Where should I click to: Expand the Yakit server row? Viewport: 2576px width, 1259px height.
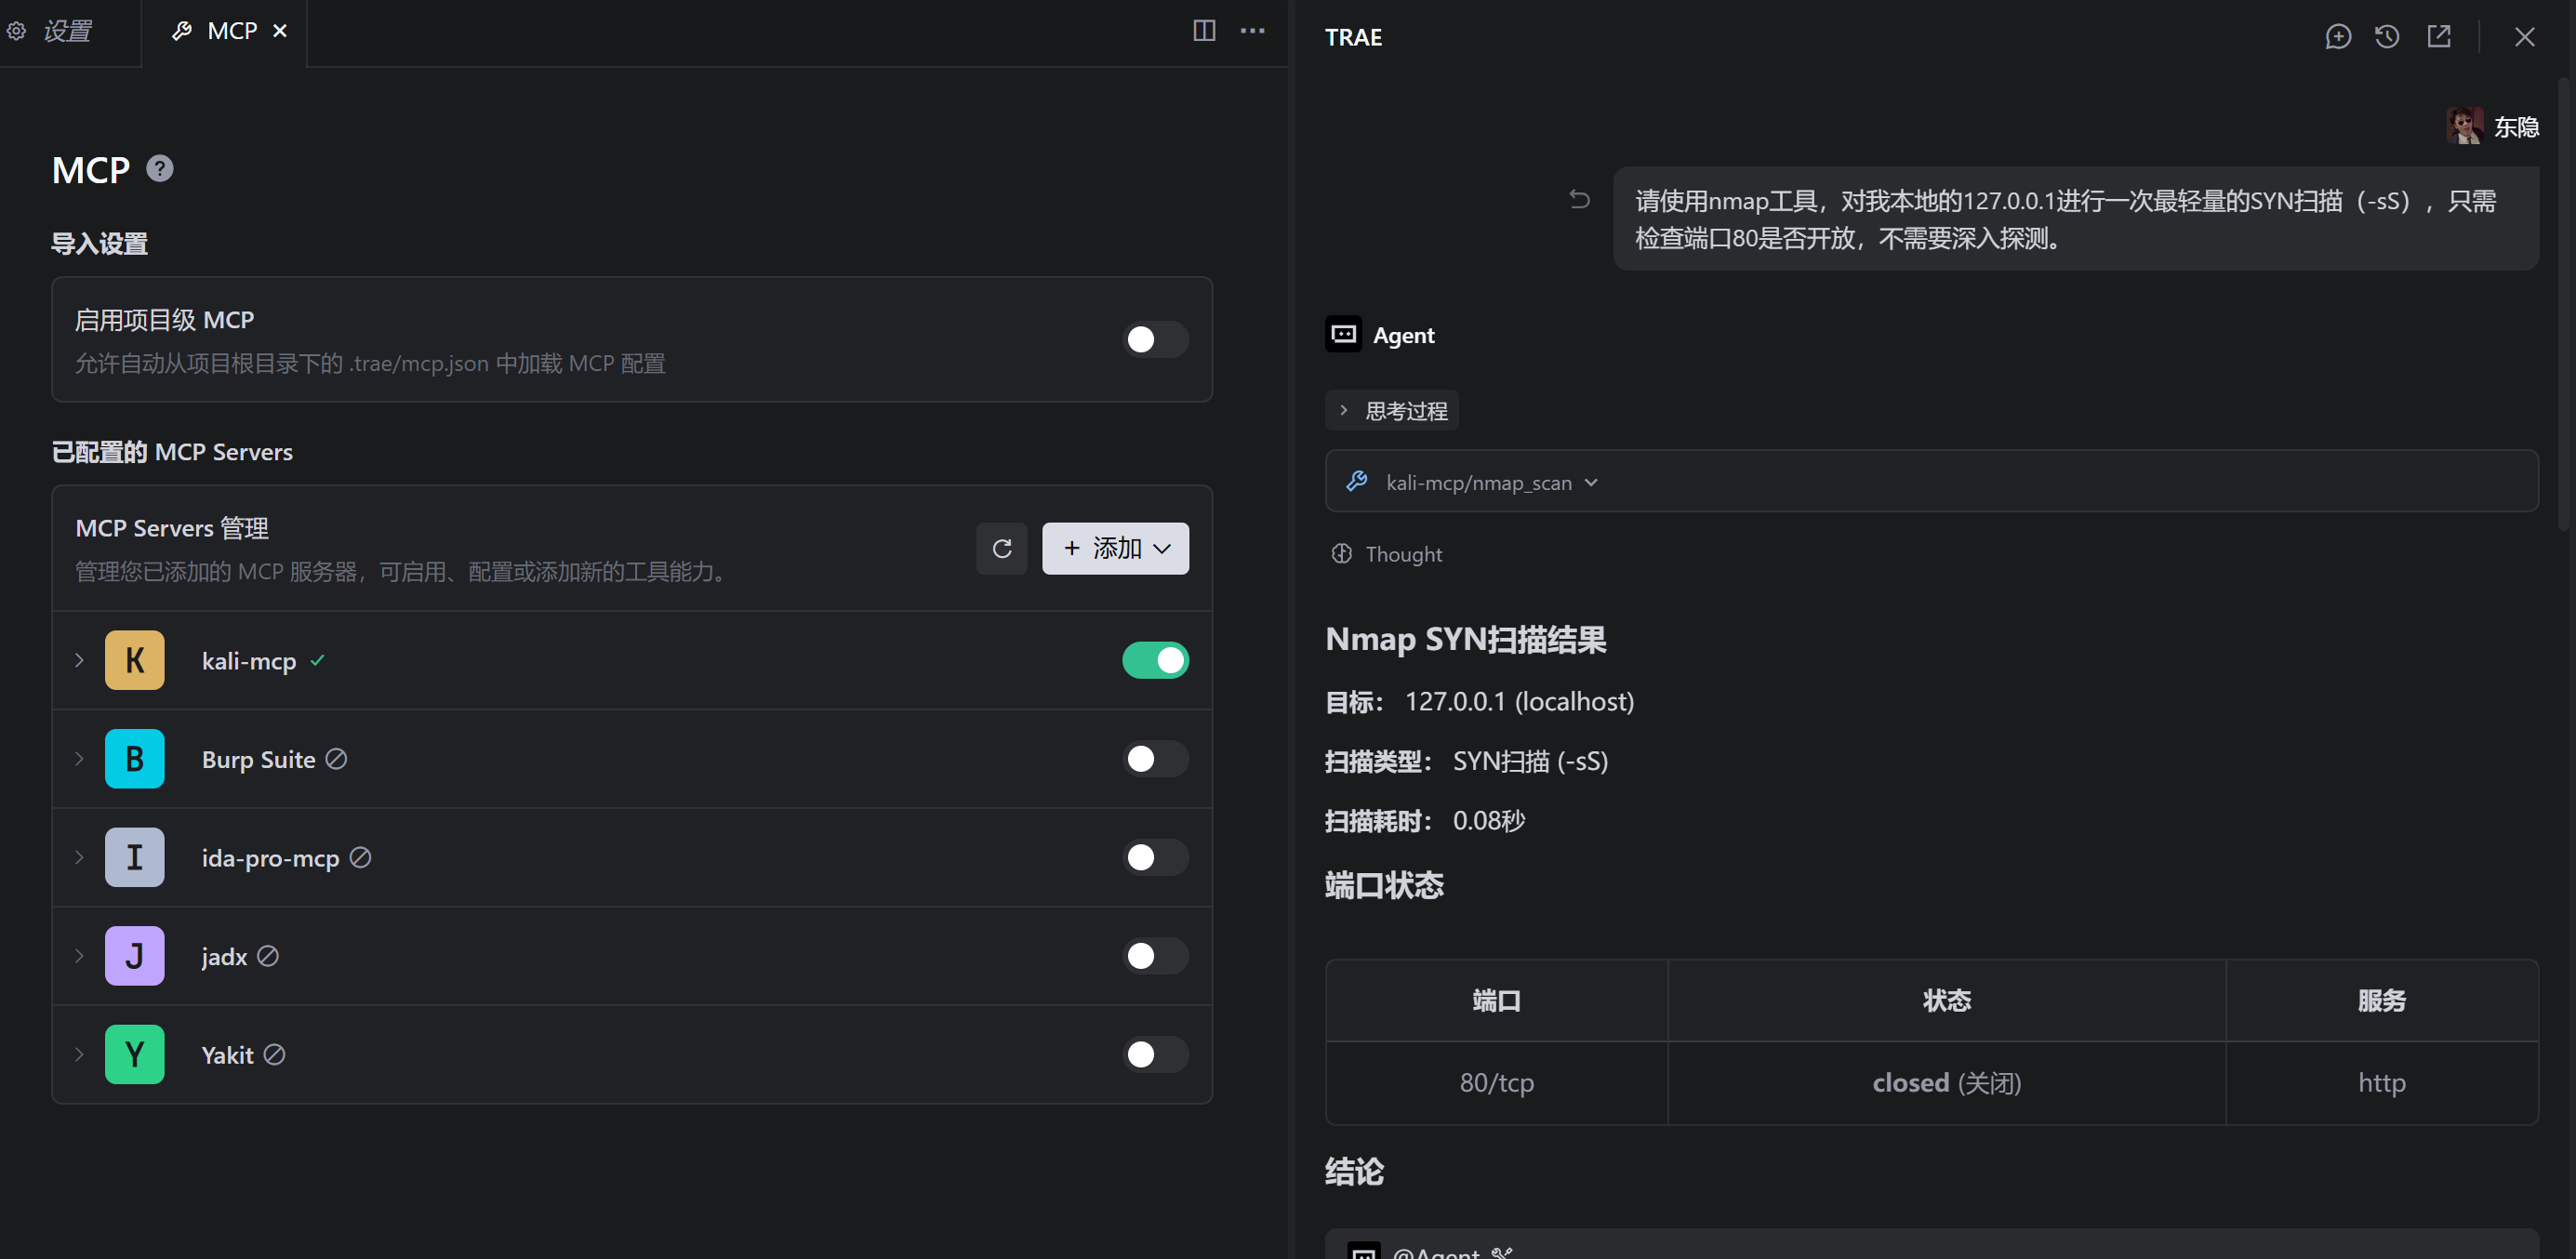pyautogui.click(x=79, y=1054)
